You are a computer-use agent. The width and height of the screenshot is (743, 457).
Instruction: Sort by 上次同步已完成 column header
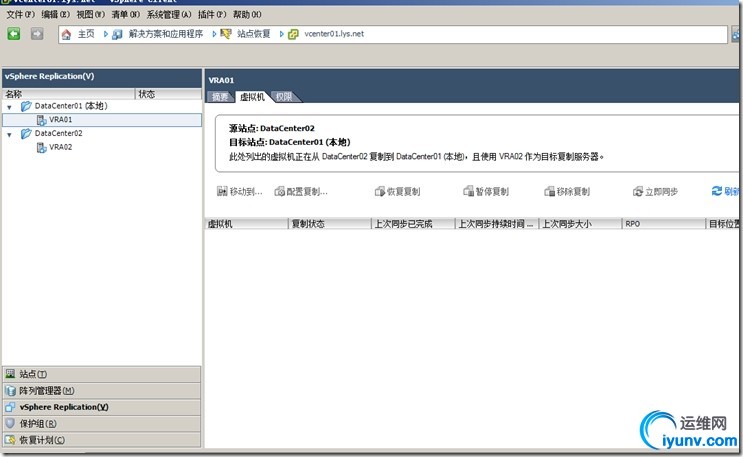(413, 224)
